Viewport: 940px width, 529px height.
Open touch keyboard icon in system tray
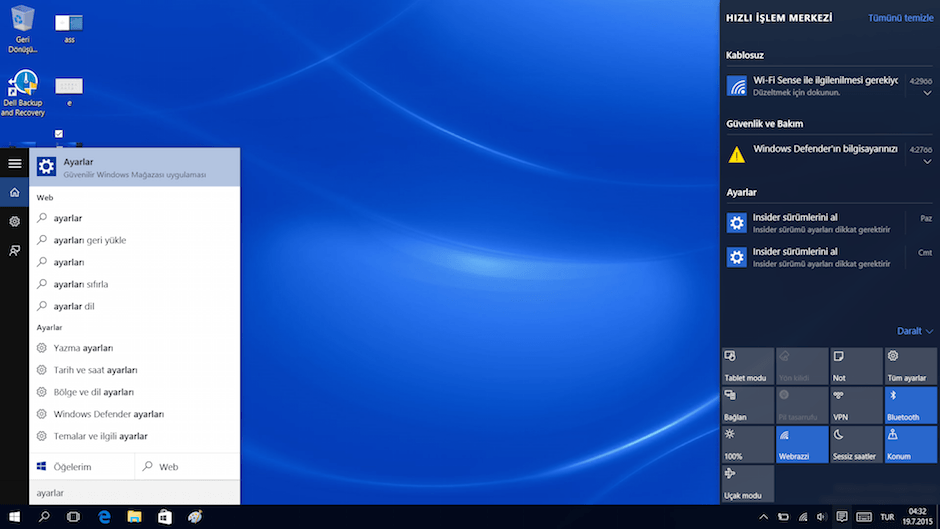coord(864,516)
